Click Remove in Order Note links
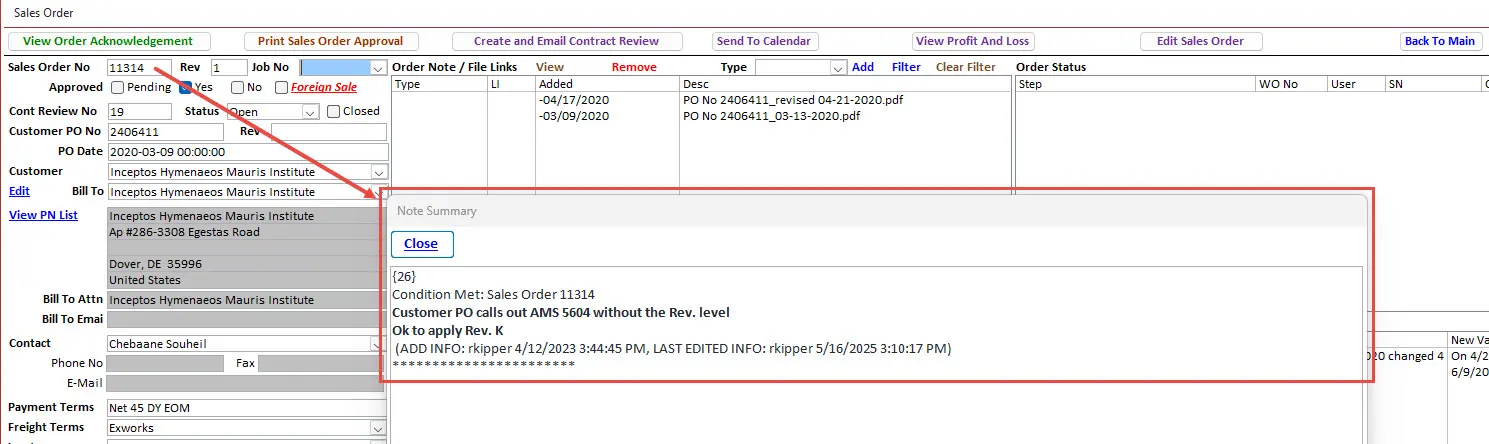 pos(634,67)
